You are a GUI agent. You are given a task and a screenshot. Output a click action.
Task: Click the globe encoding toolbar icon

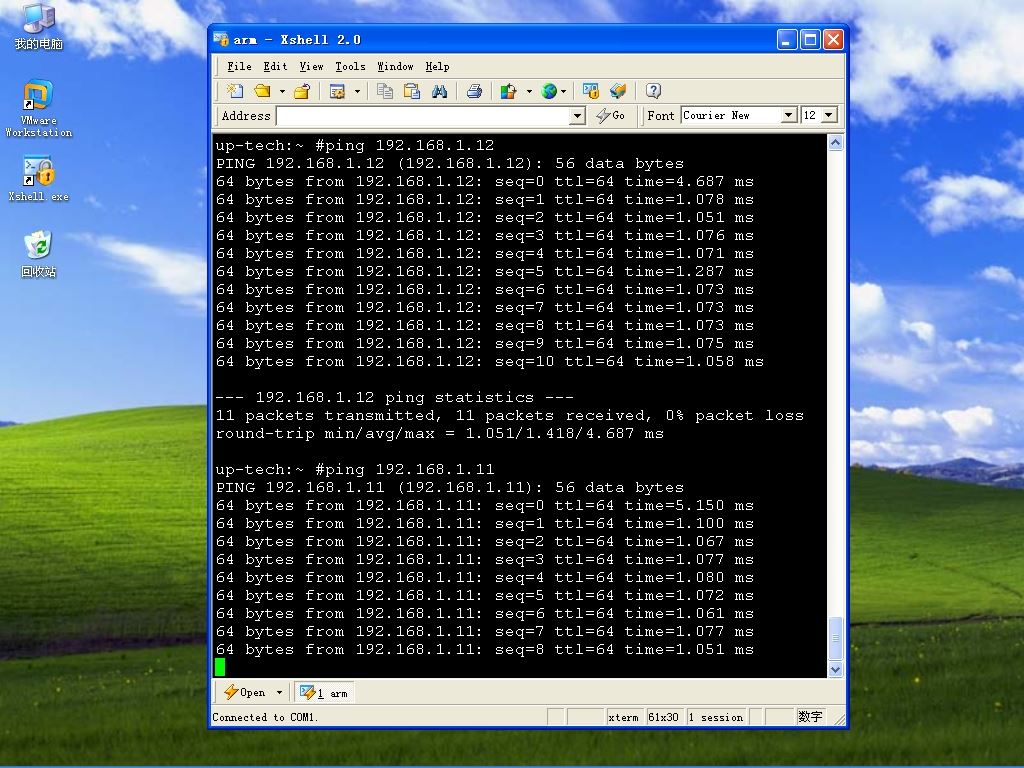549,91
